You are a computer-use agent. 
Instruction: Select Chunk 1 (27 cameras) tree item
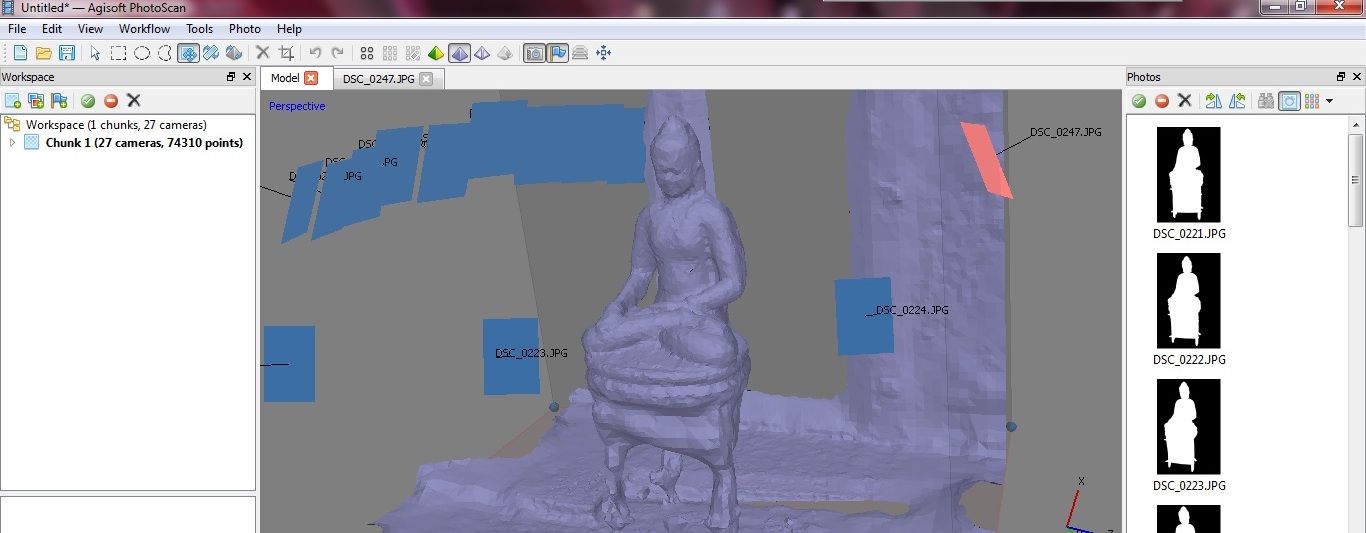coord(144,143)
